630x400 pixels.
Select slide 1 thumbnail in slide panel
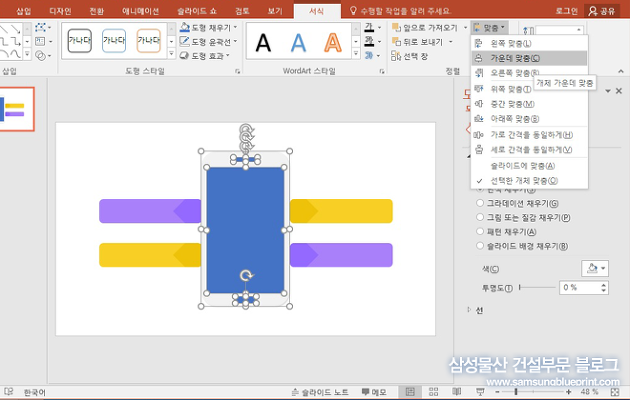17,109
